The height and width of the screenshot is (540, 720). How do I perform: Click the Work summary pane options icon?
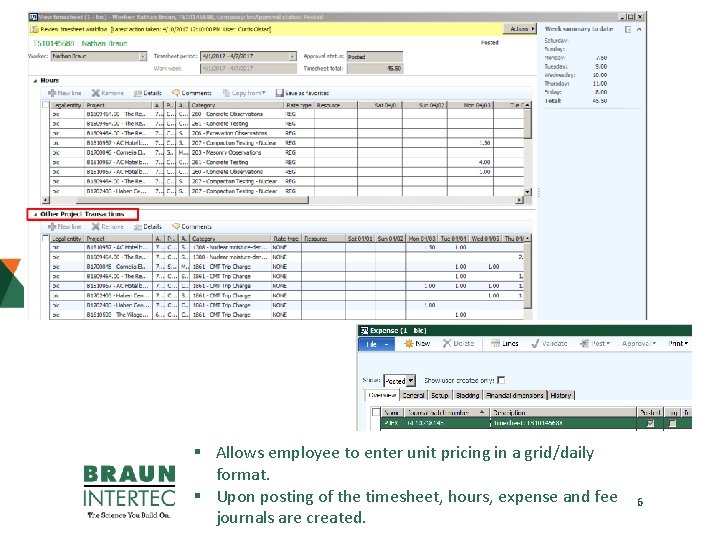pyautogui.click(x=628, y=29)
